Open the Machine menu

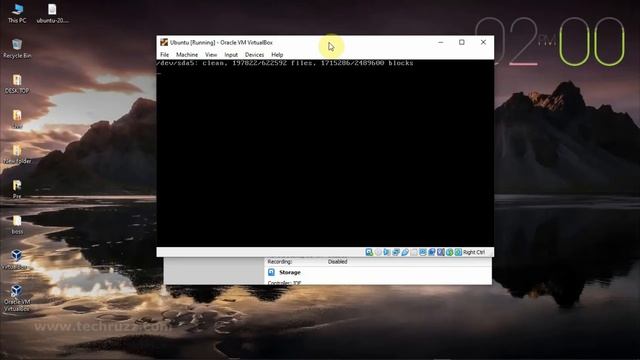[187, 55]
